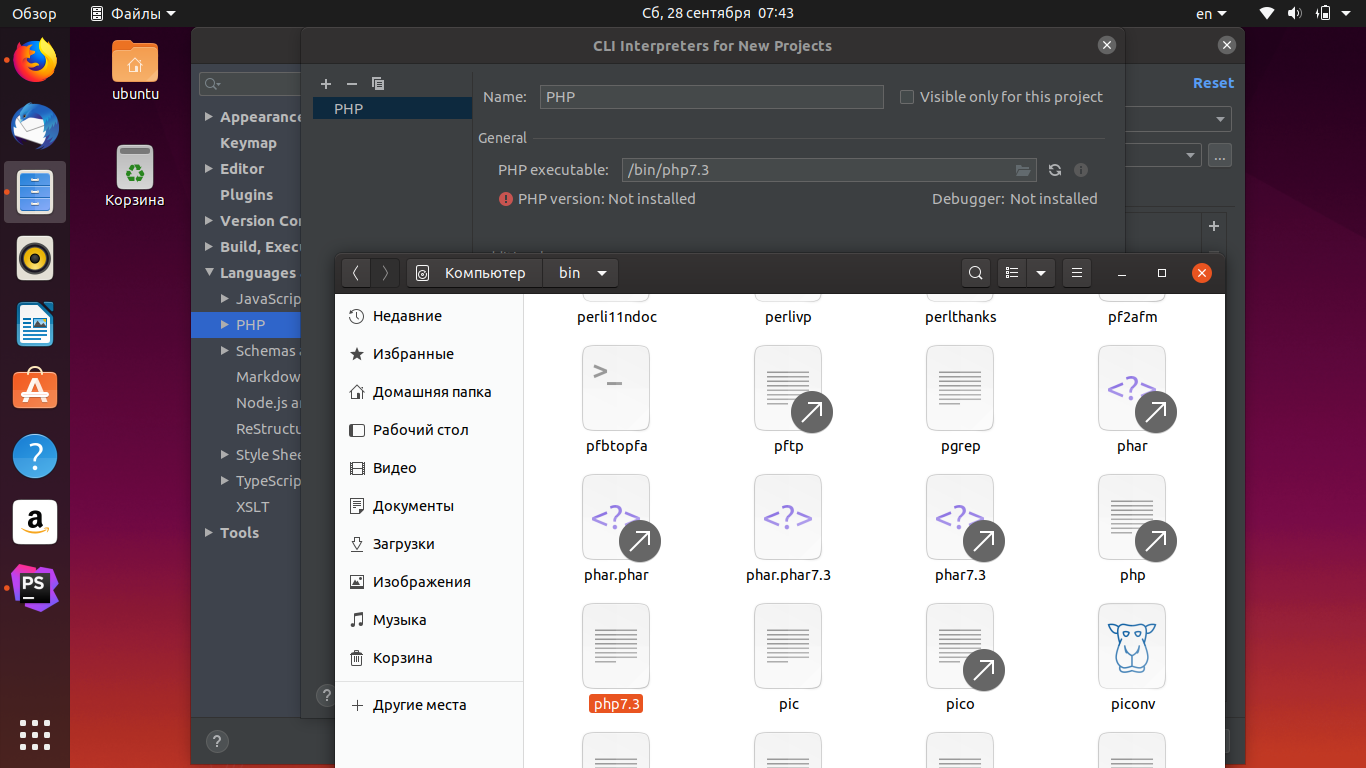Open search in the file manager
The image size is (1366, 768).
coord(975,272)
